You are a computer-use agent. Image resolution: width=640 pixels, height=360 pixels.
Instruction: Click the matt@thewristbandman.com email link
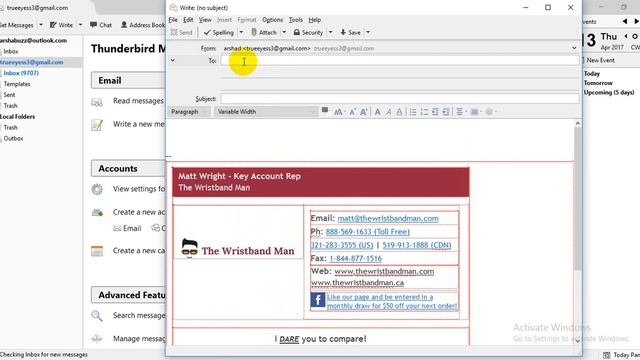coord(388,218)
